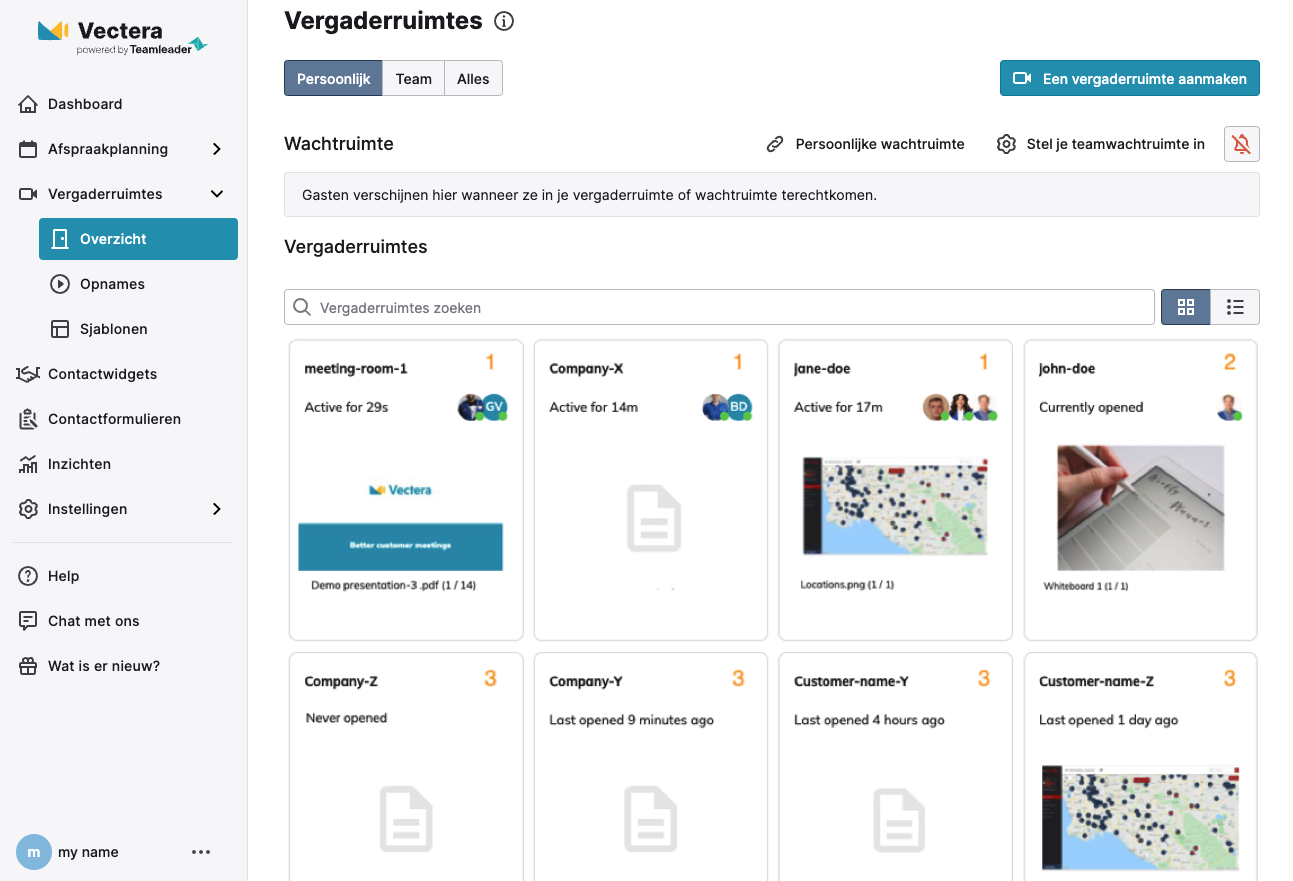Click the Vergaderruimtes zoeken search field

(x=720, y=308)
